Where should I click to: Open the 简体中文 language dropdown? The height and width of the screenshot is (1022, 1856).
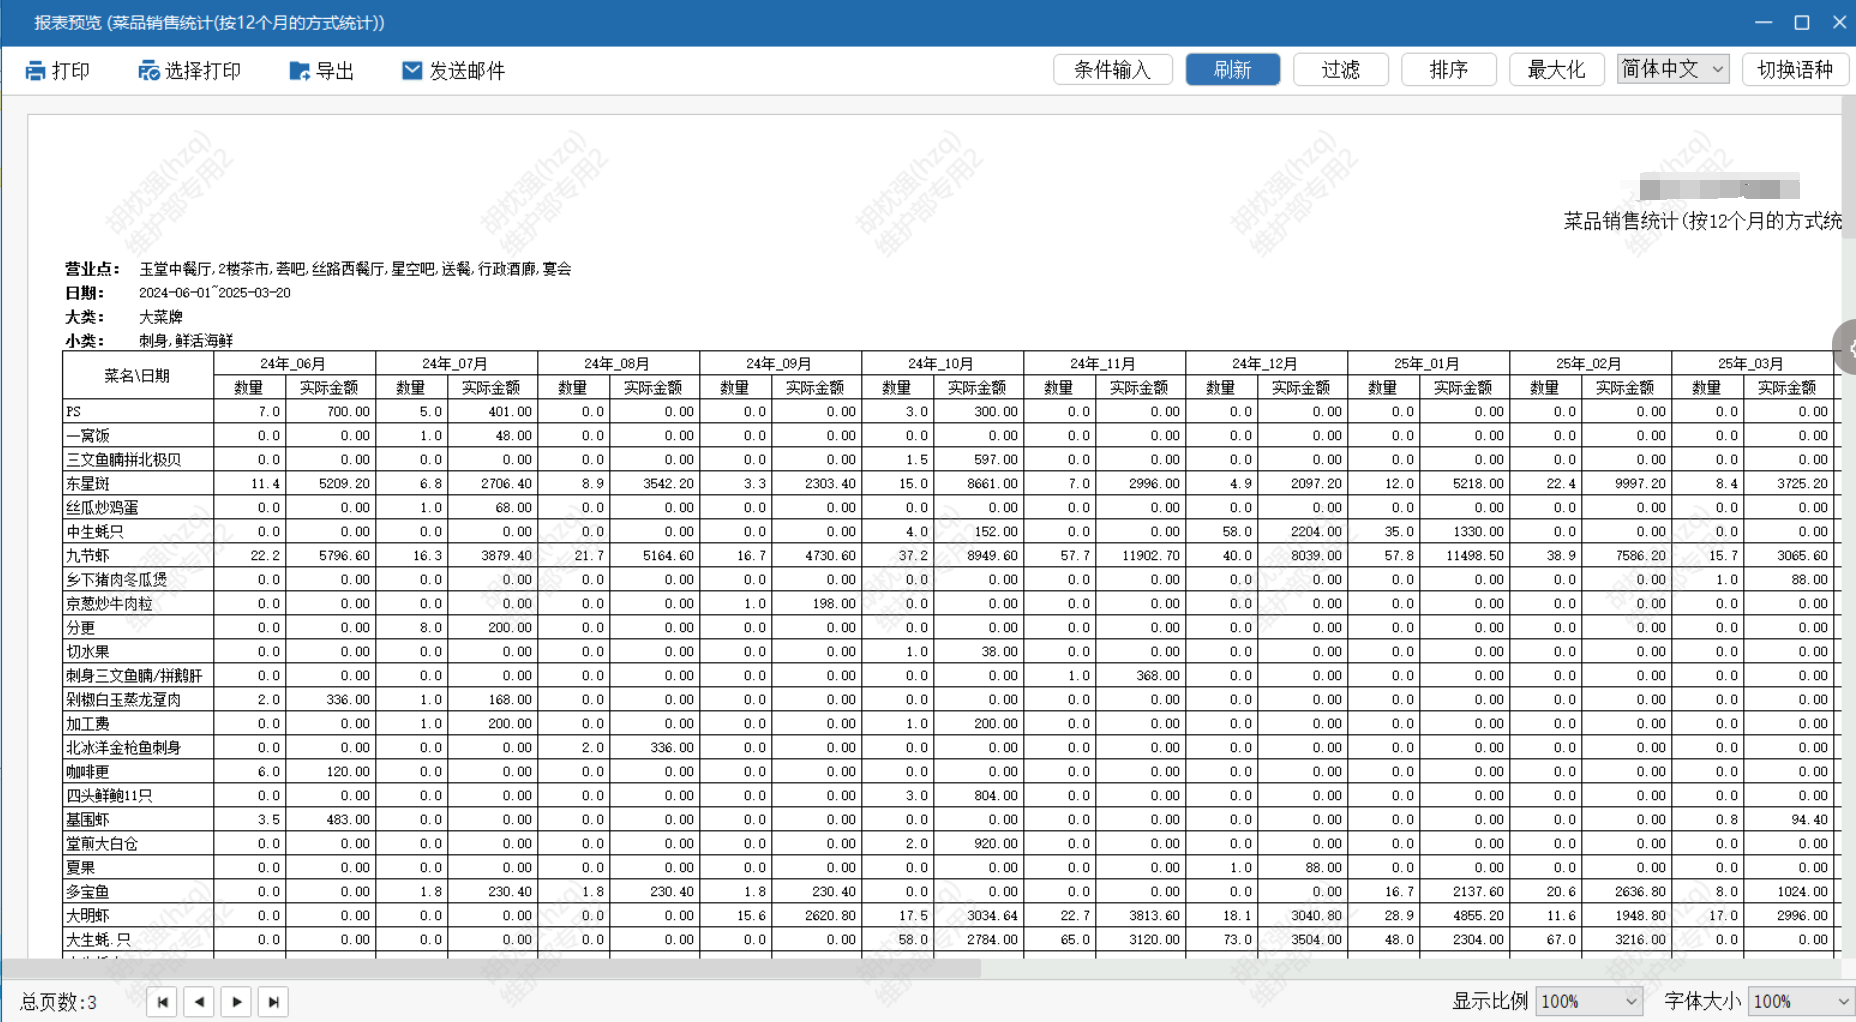coord(1673,69)
